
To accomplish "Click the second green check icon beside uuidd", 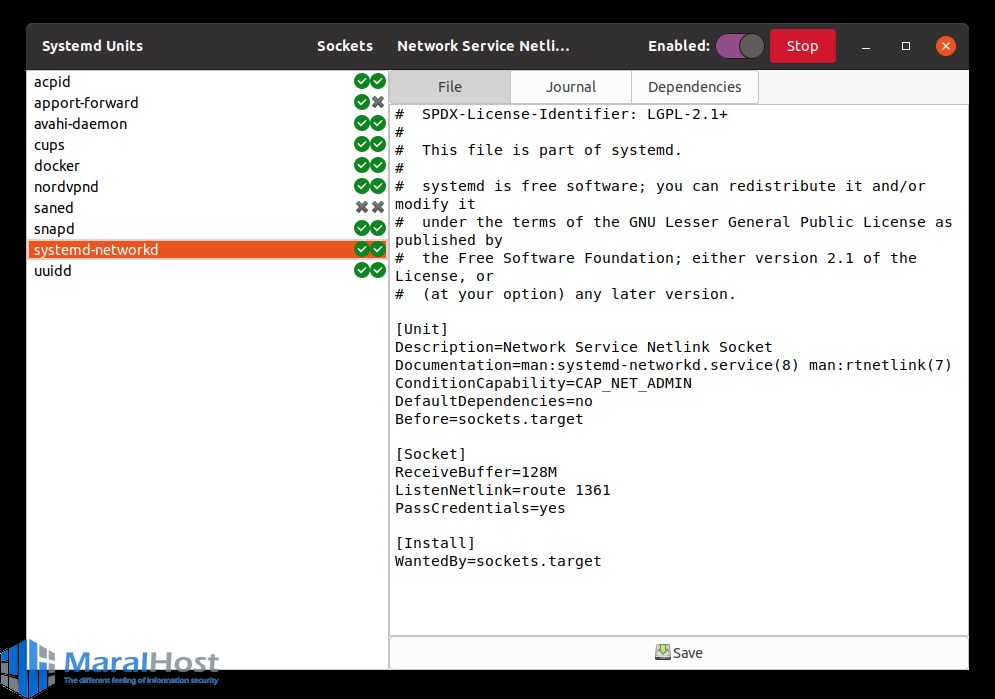I will click(378, 270).
